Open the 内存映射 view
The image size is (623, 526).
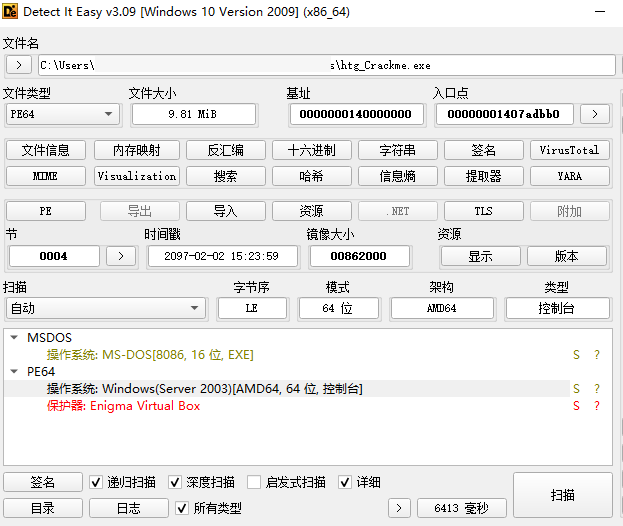137,150
